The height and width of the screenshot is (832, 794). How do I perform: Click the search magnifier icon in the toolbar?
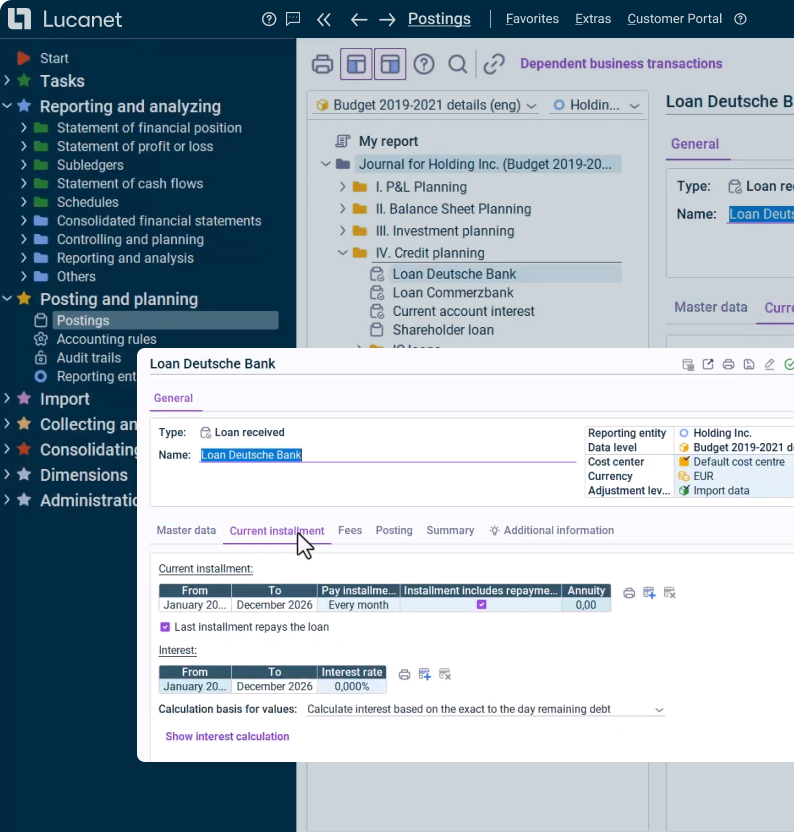457,64
